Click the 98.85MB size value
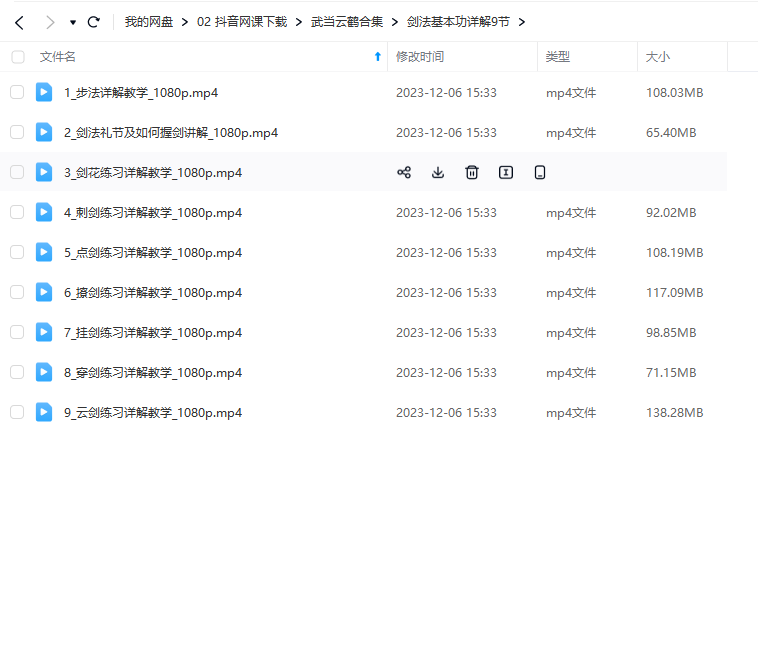The height and width of the screenshot is (657, 758). tap(671, 333)
